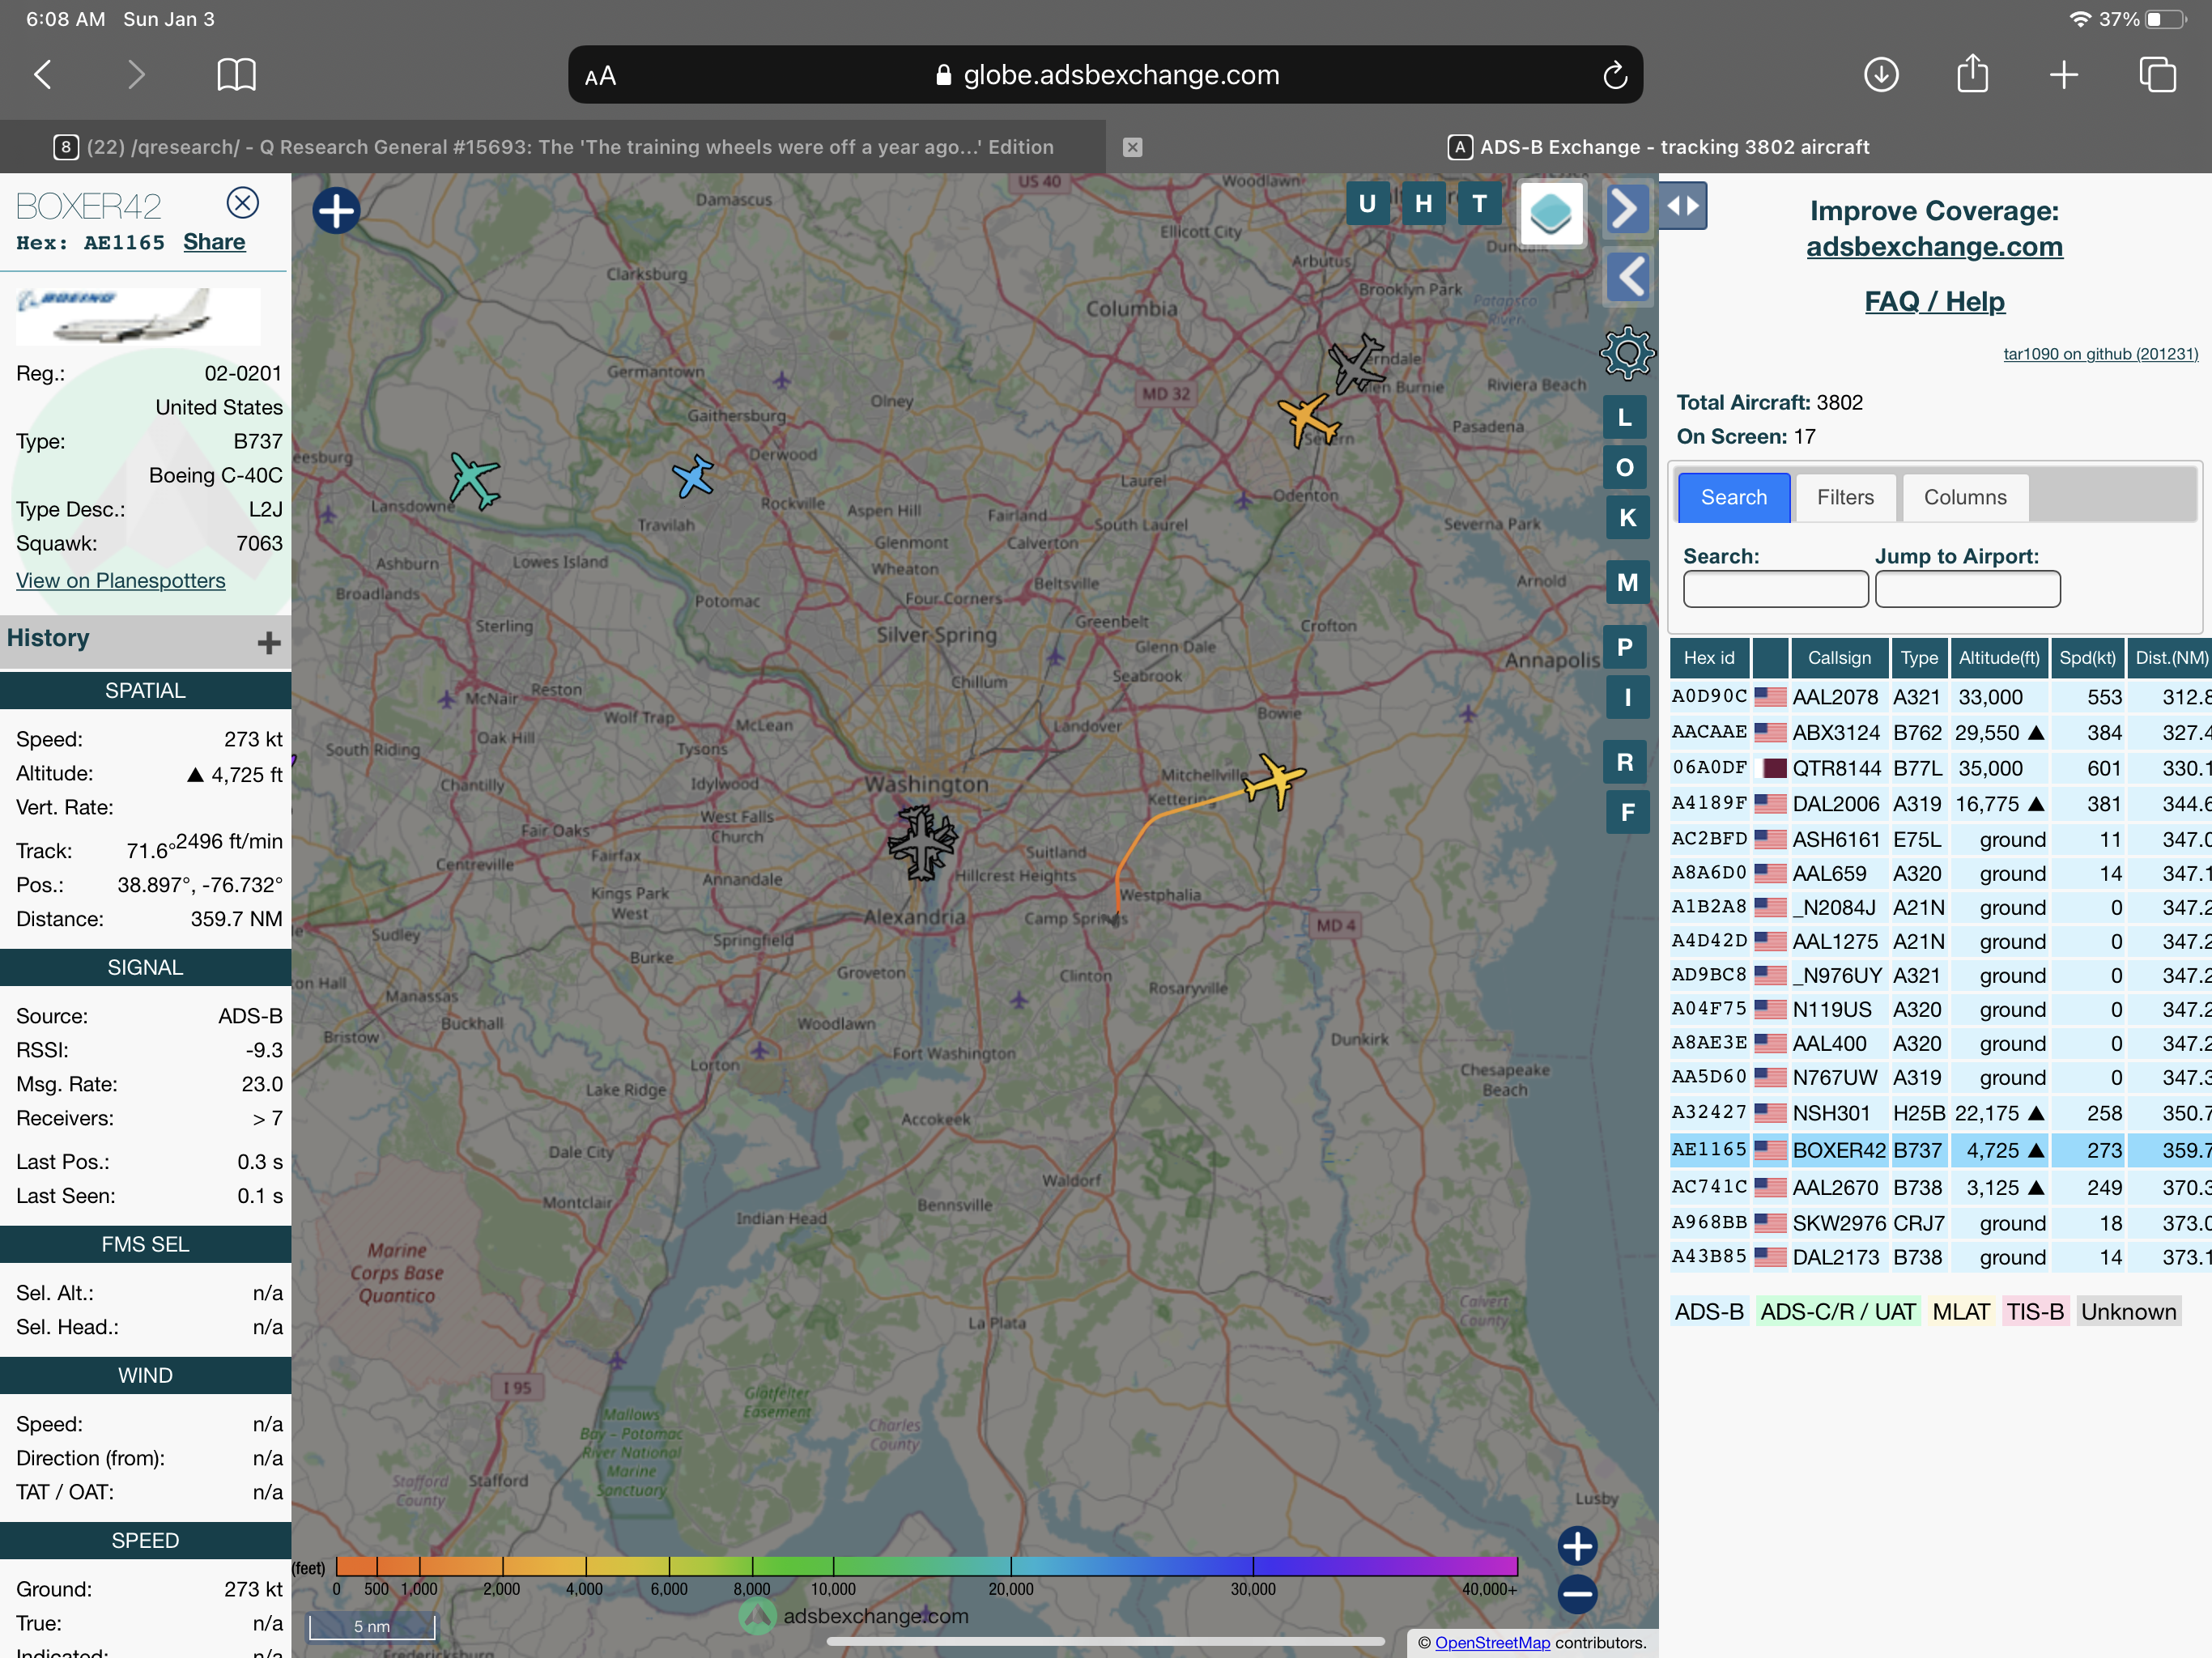The width and height of the screenshot is (2212, 1658).
Task: Sort table by Hex id column
Action: point(1709,657)
